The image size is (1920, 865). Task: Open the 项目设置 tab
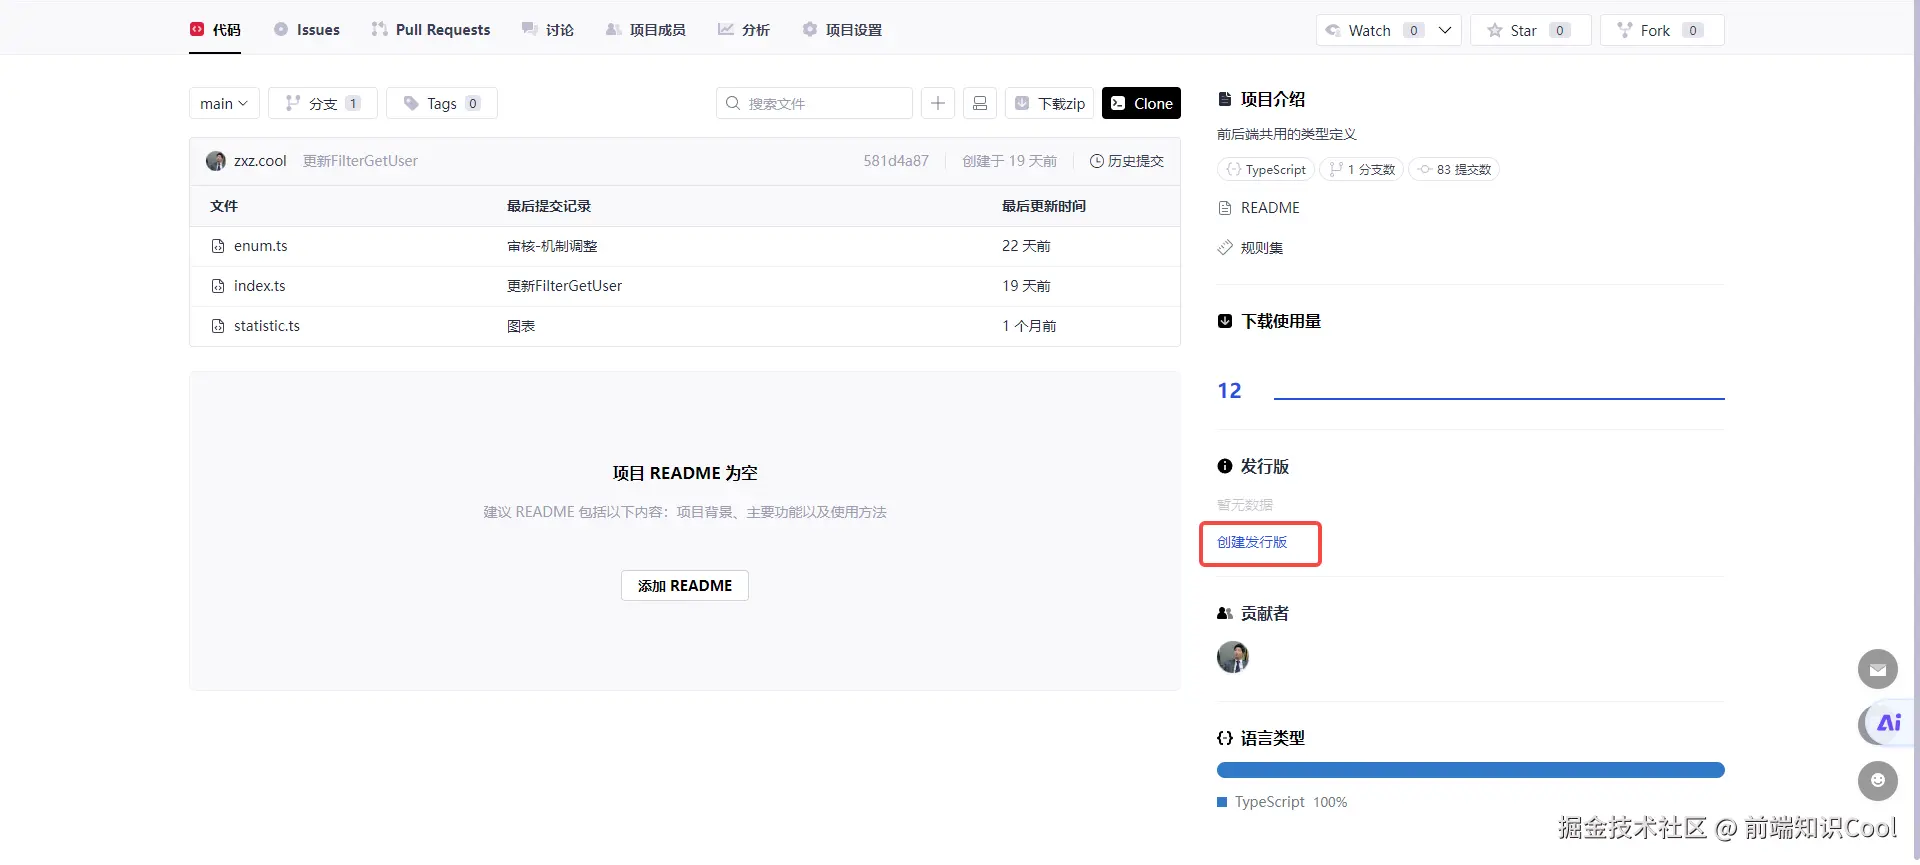[x=842, y=30]
